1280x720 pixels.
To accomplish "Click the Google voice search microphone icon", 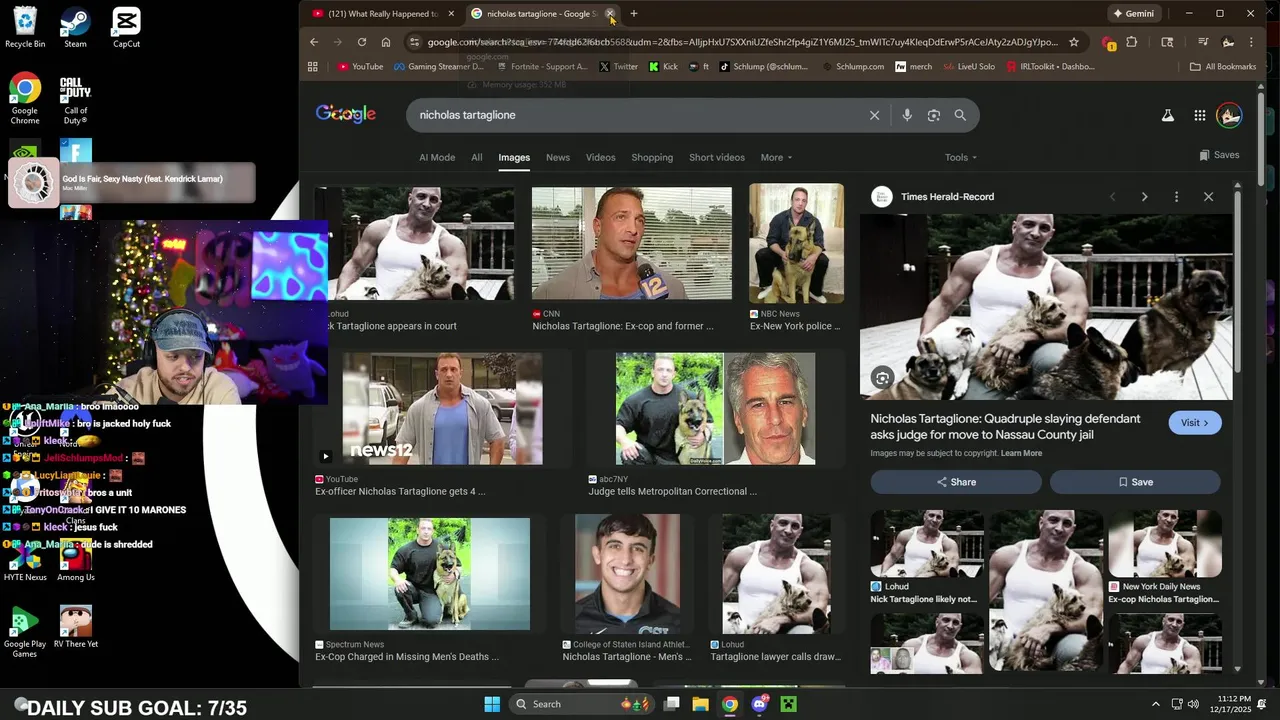I will pyautogui.click(x=907, y=115).
